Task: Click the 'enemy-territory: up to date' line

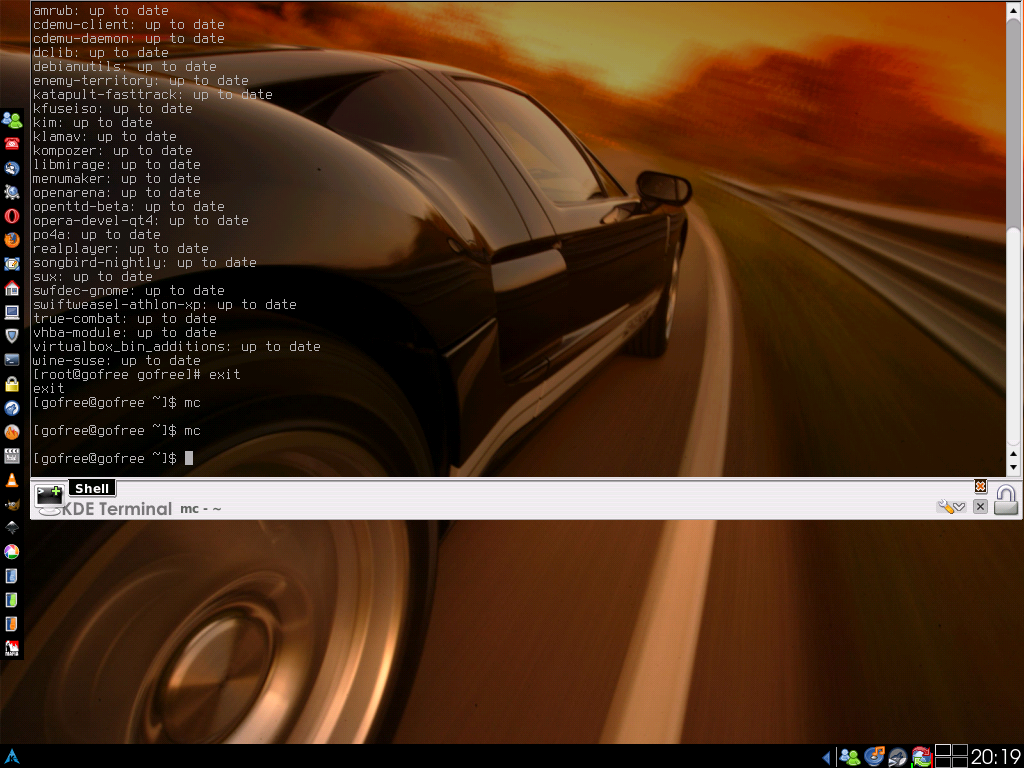Action: click(140, 81)
